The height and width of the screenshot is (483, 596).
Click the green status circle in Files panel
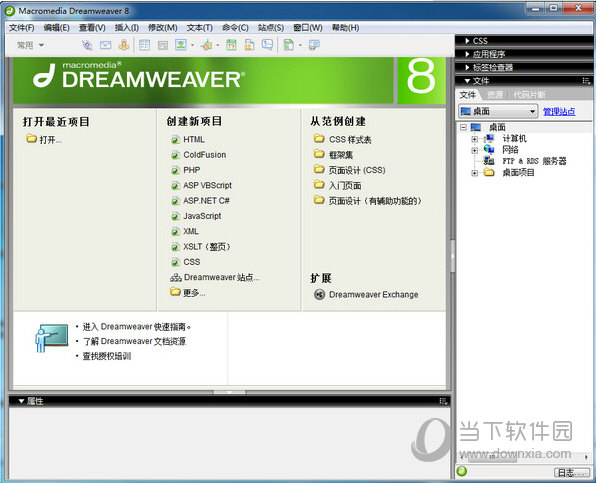[462, 471]
